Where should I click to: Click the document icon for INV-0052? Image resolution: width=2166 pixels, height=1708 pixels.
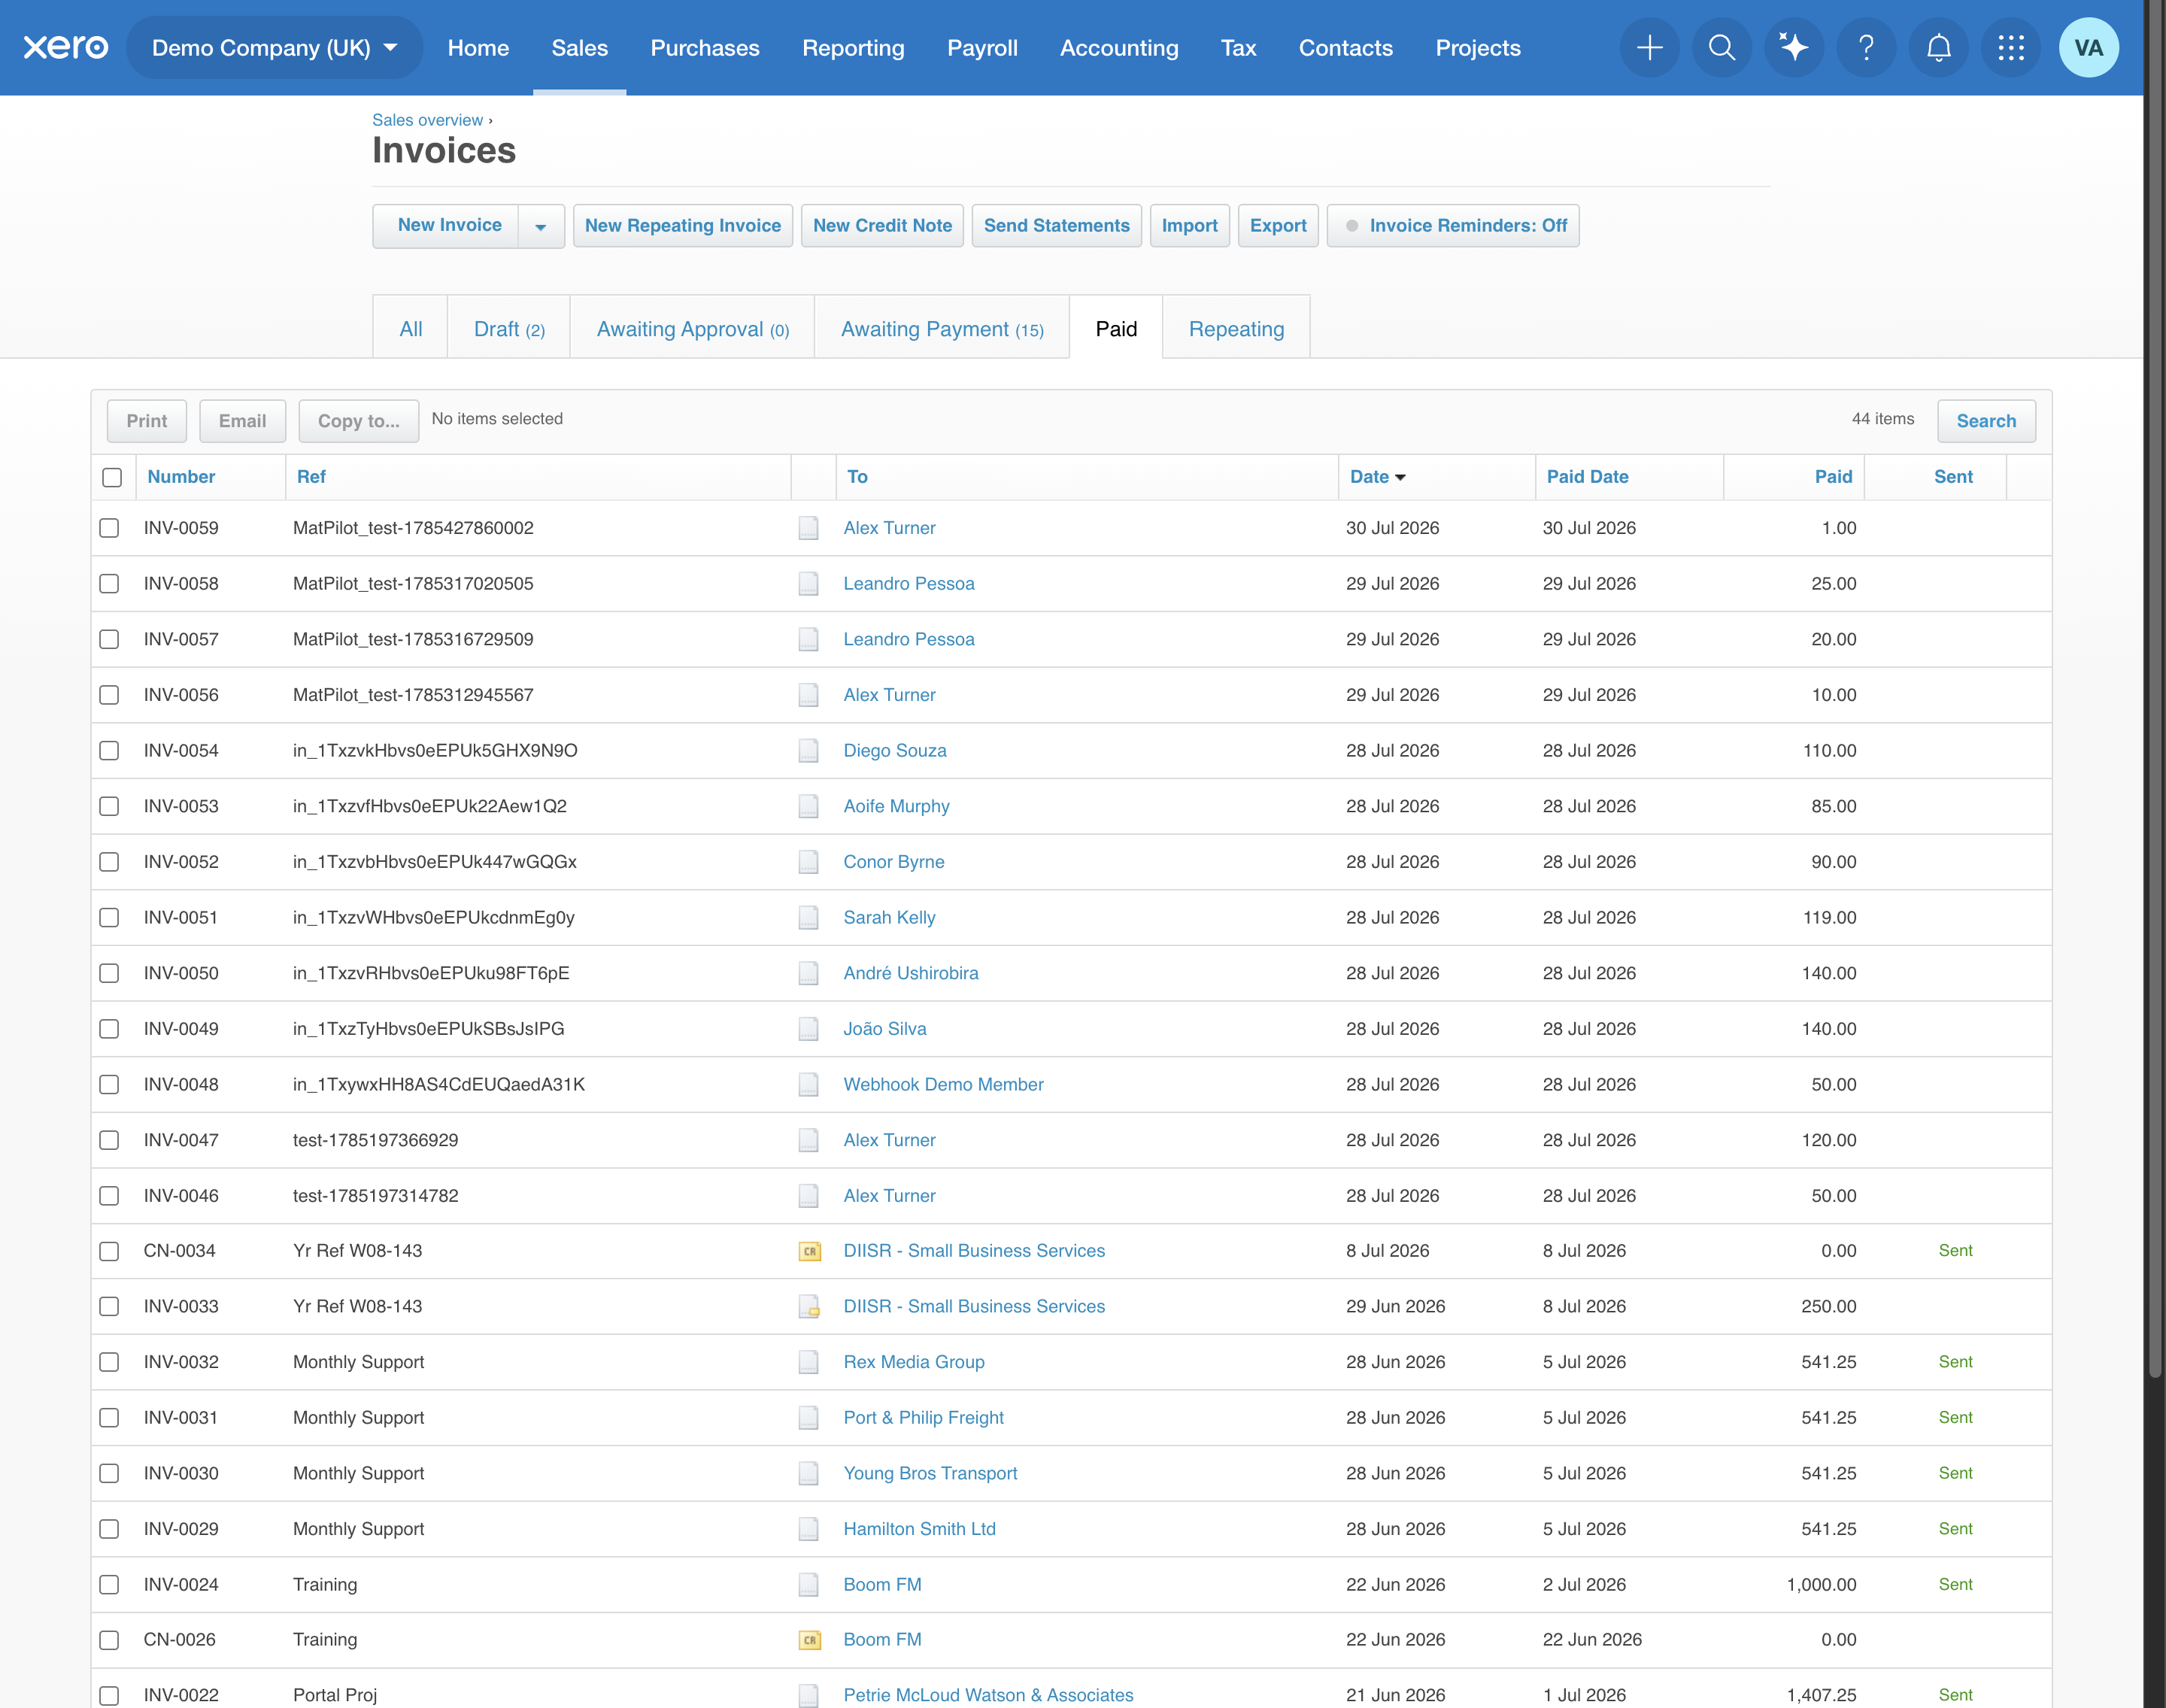(808, 862)
